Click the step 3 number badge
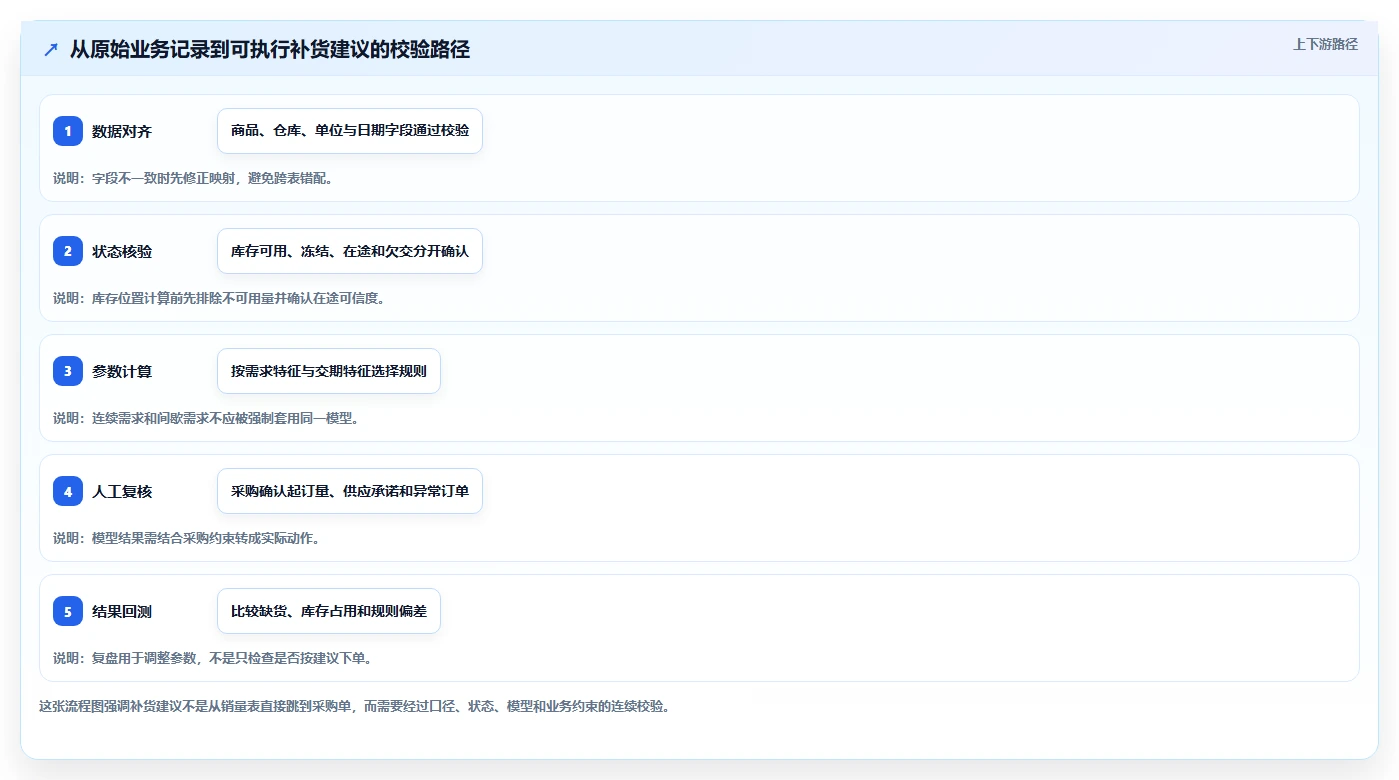This screenshot has width=1399, height=780. (x=68, y=371)
